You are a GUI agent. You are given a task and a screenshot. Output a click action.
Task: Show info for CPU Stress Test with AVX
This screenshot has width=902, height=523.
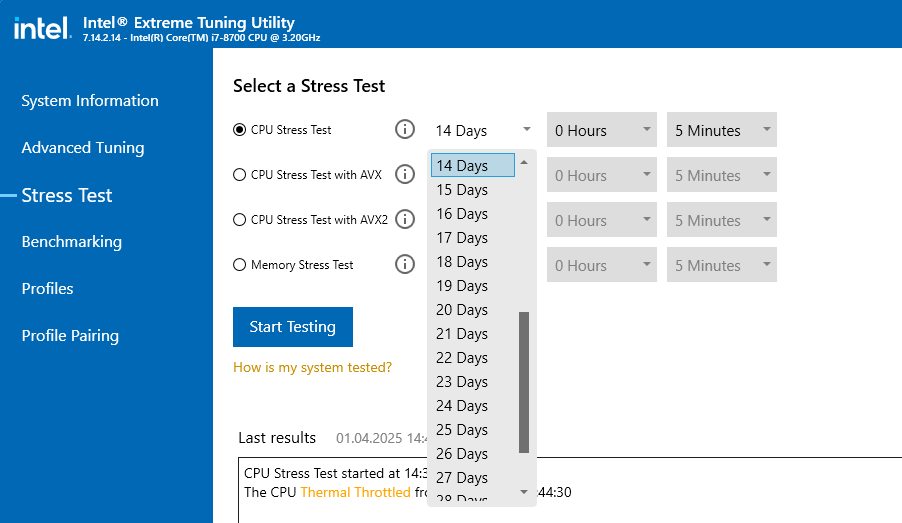[404, 174]
